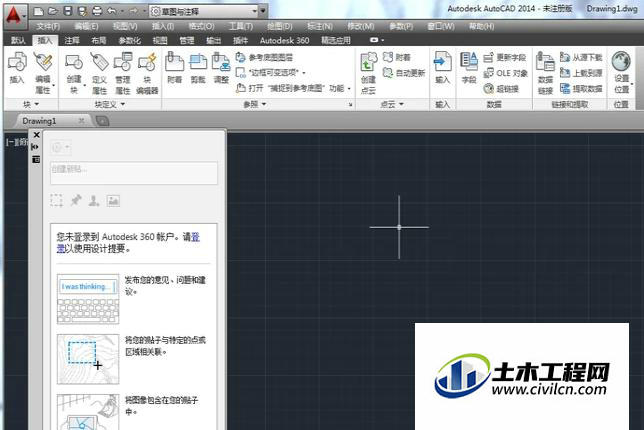Click the Plot printer icon
The image size is (644, 430).
pyautogui.click(x=97, y=11)
